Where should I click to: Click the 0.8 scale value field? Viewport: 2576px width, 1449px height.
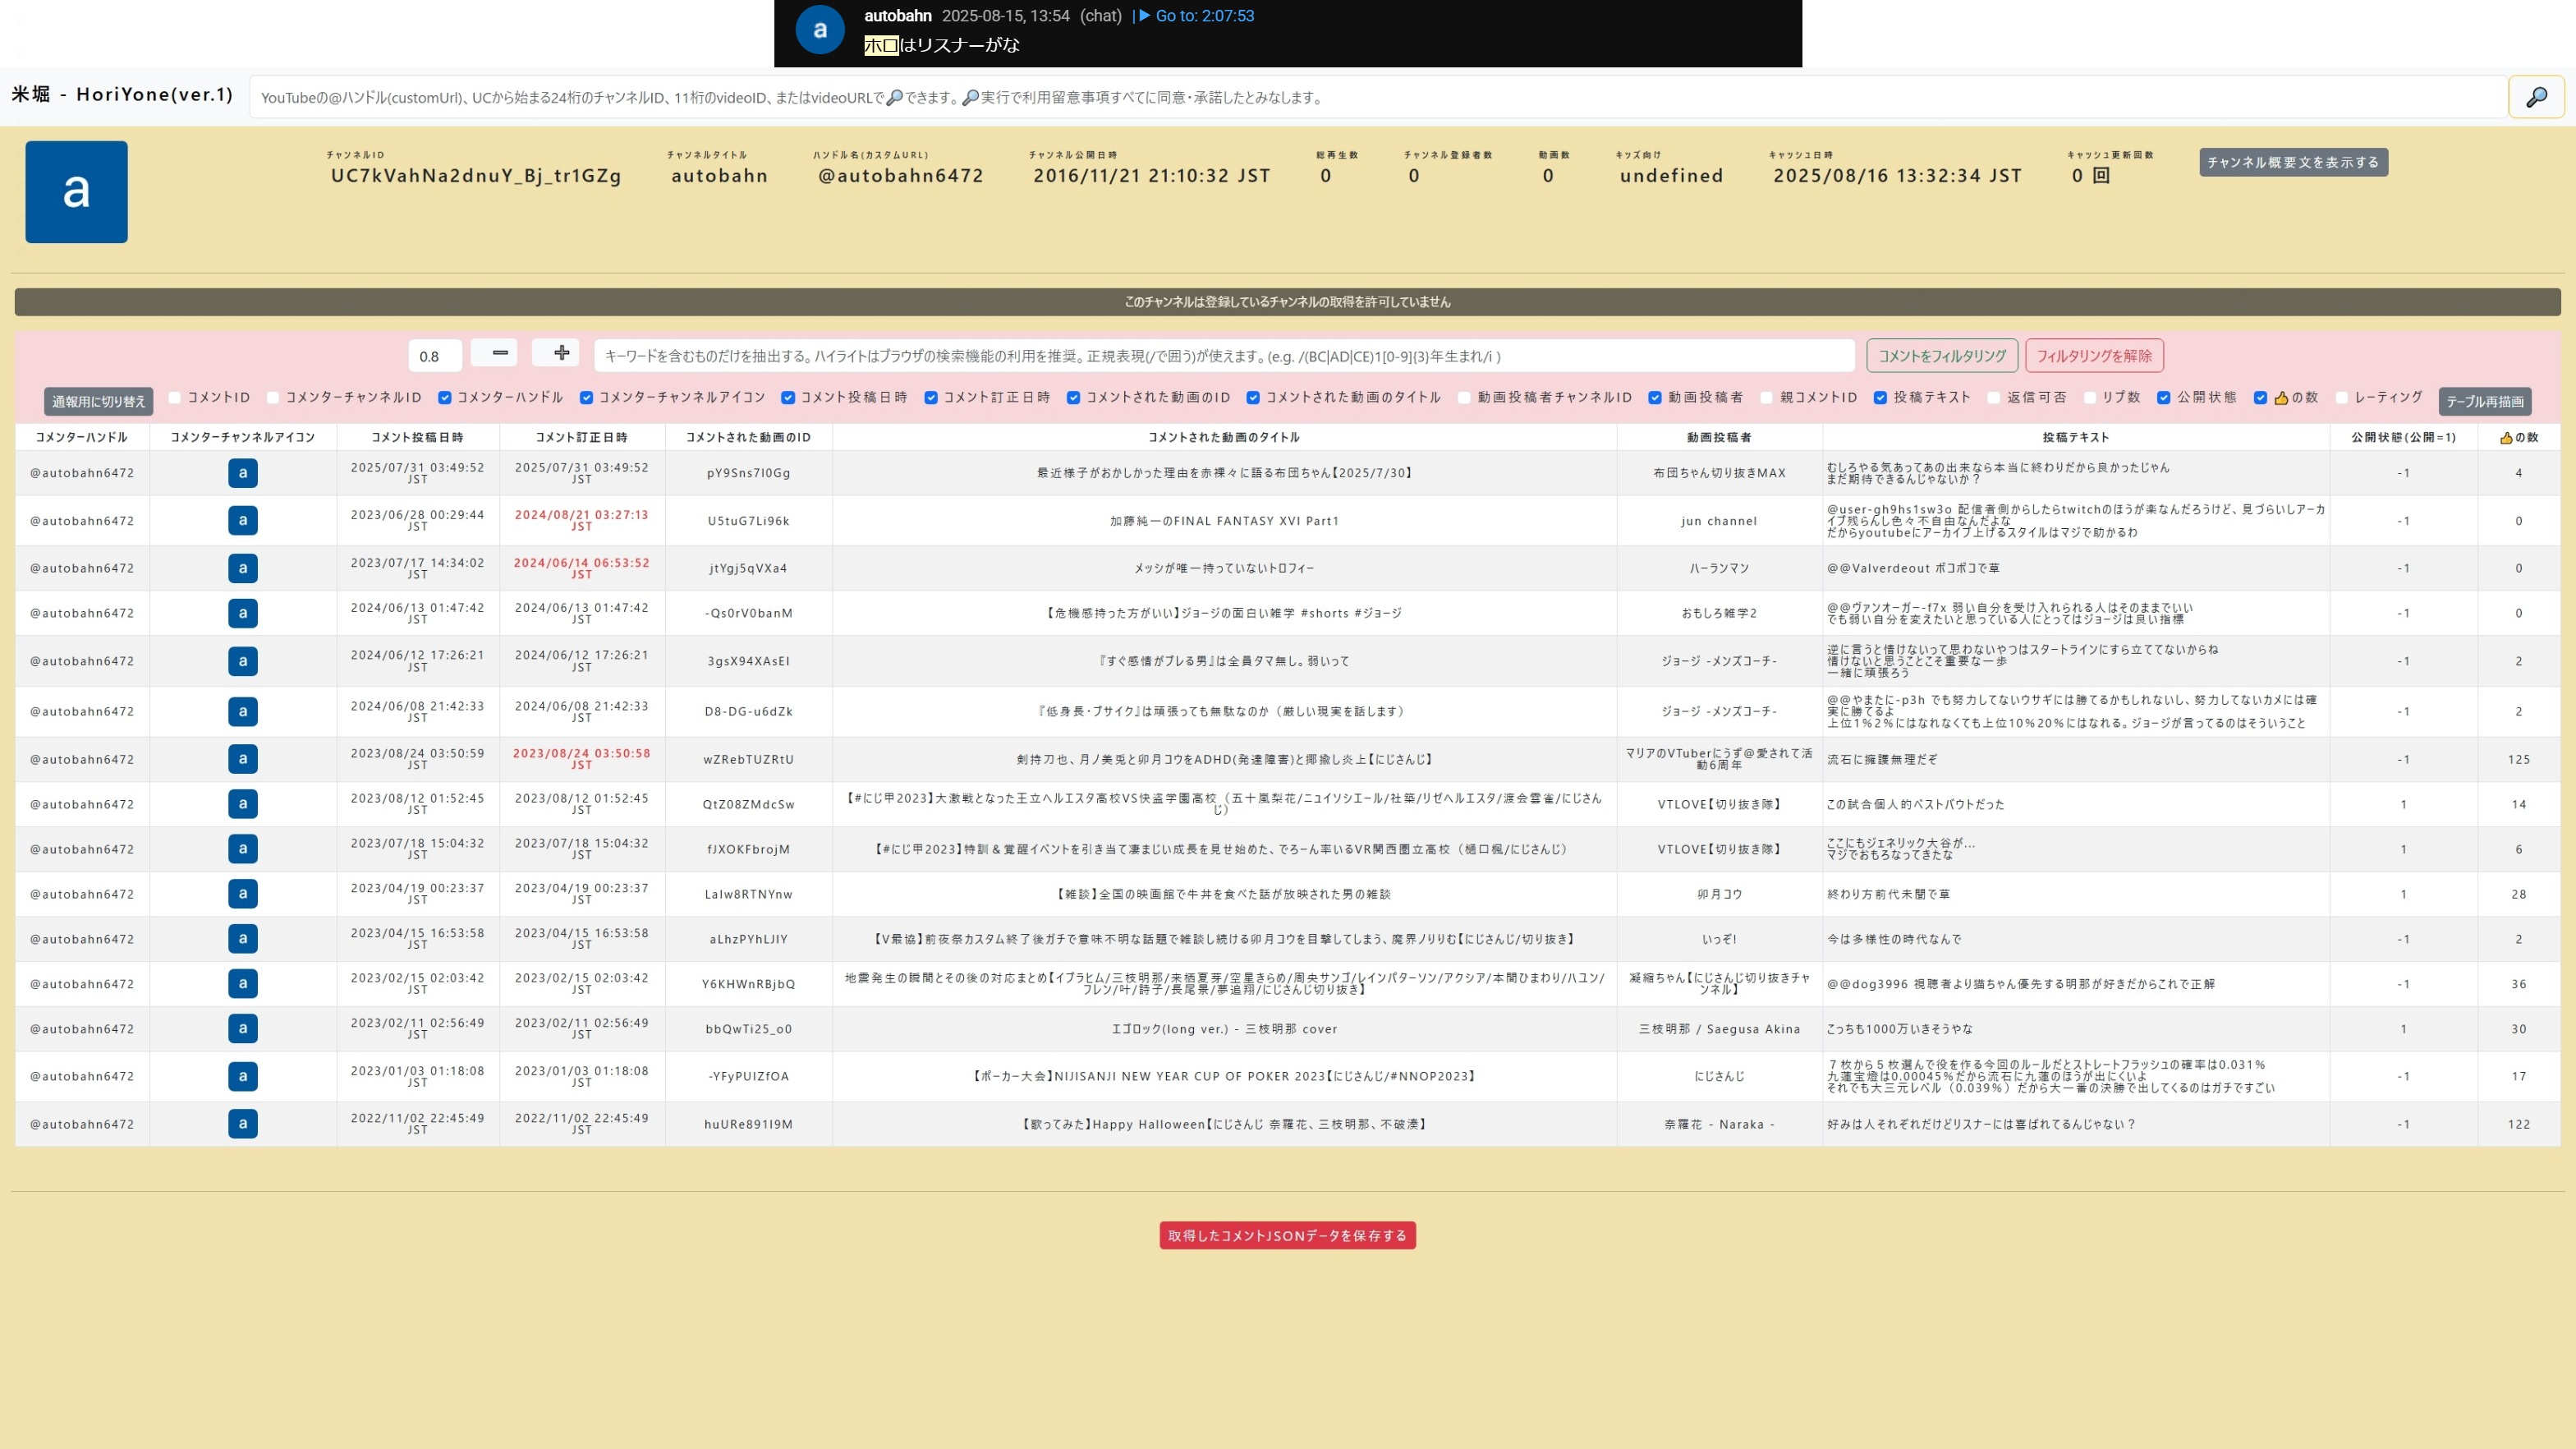pos(434,356)
